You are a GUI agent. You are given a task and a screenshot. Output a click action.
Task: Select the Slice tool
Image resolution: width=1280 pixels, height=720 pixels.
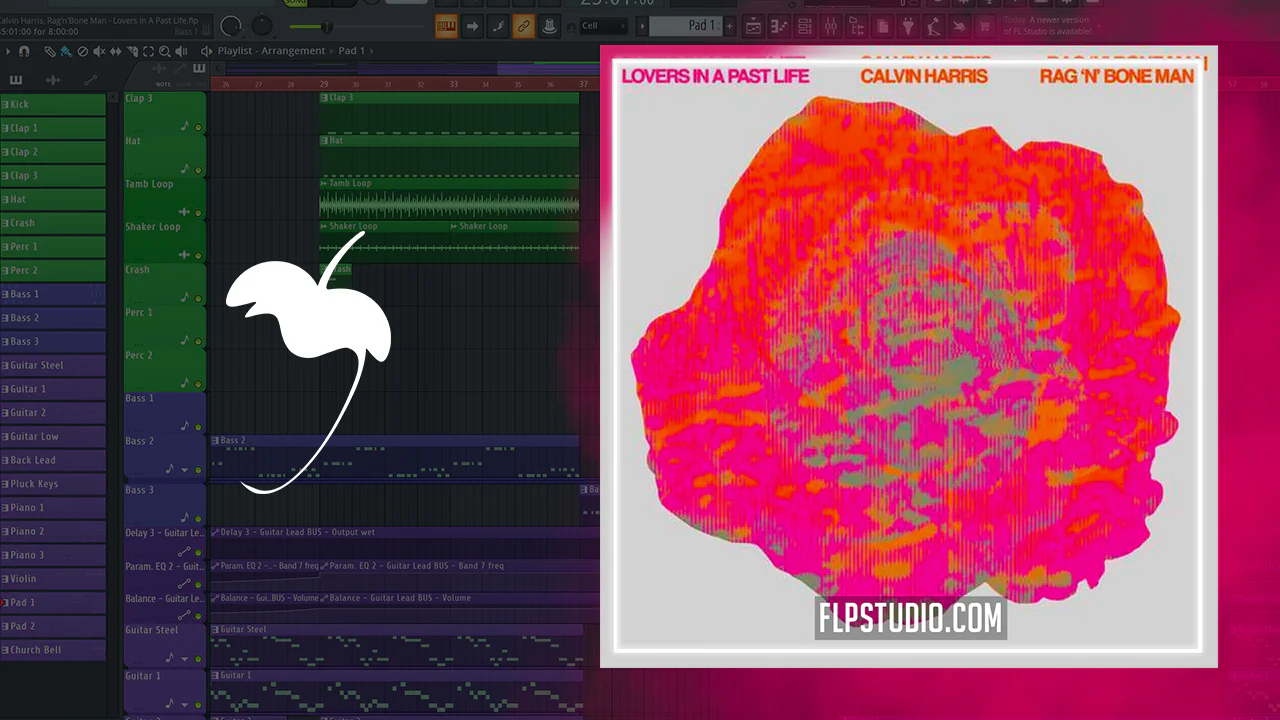(x=133, y=51)
